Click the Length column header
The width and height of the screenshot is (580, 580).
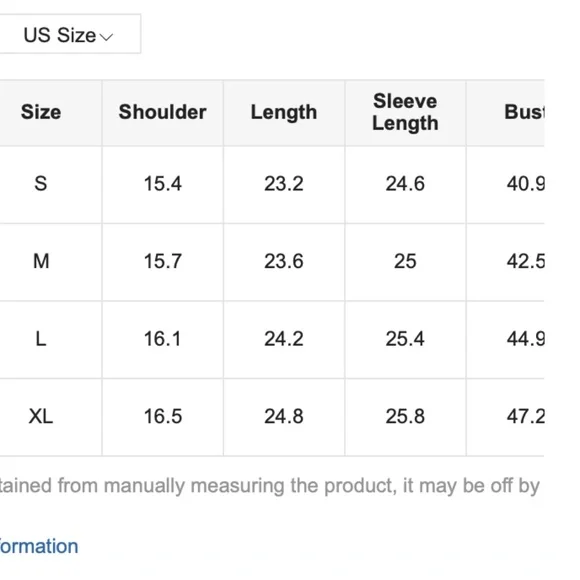pyautogui.click(x=284, y=112)
